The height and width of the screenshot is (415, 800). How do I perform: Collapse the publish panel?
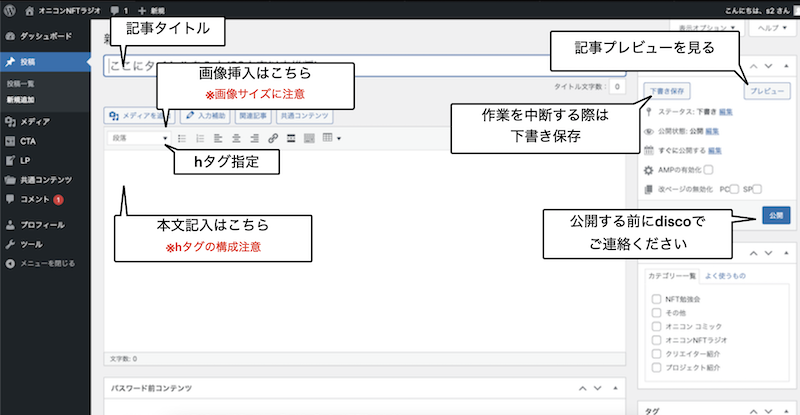coord(786,66)
